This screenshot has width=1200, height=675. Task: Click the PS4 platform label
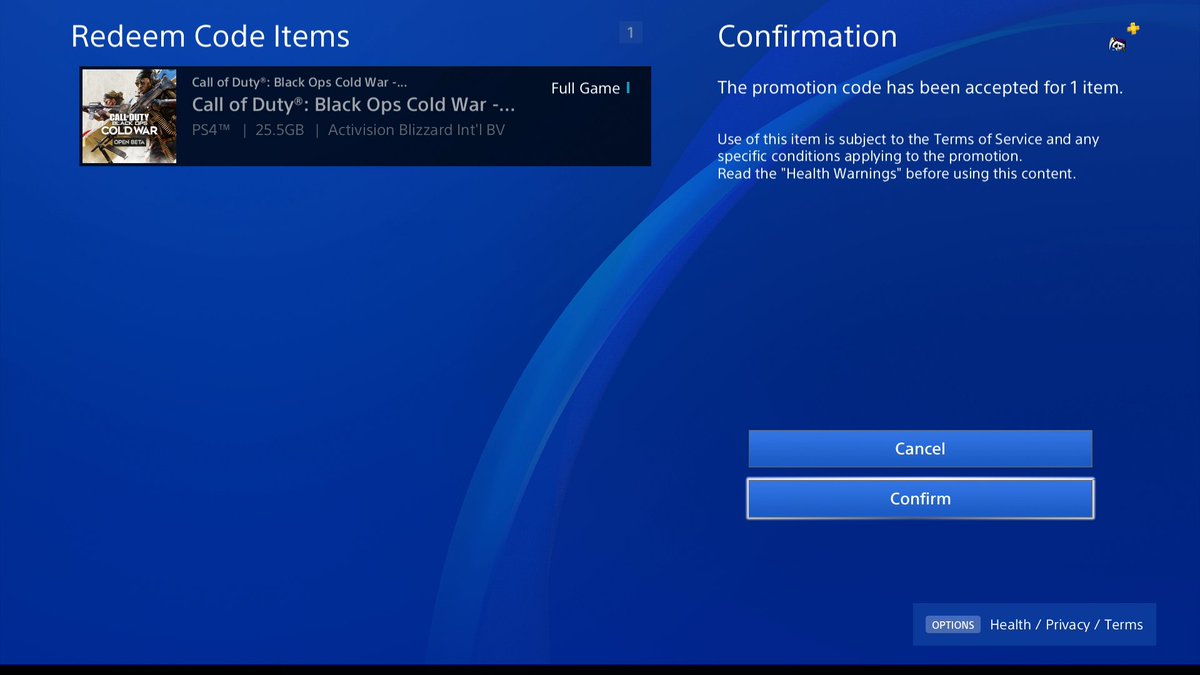(212, 130)
